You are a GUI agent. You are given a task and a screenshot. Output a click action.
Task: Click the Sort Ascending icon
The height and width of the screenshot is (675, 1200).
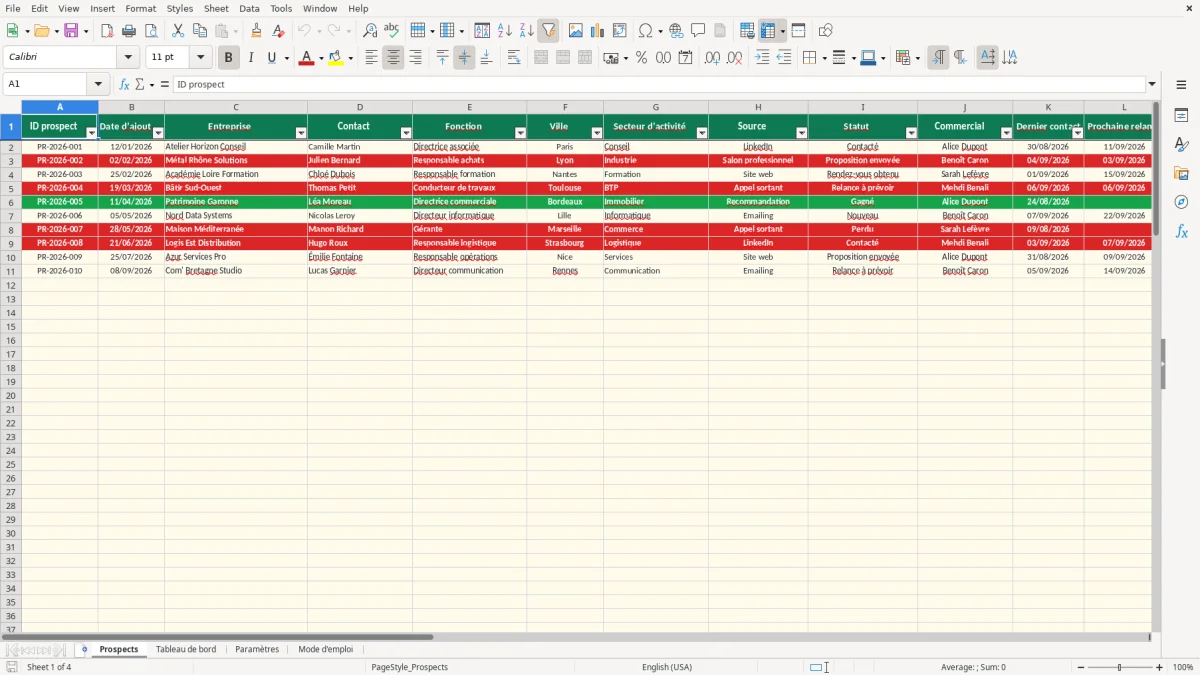point(505,31)
